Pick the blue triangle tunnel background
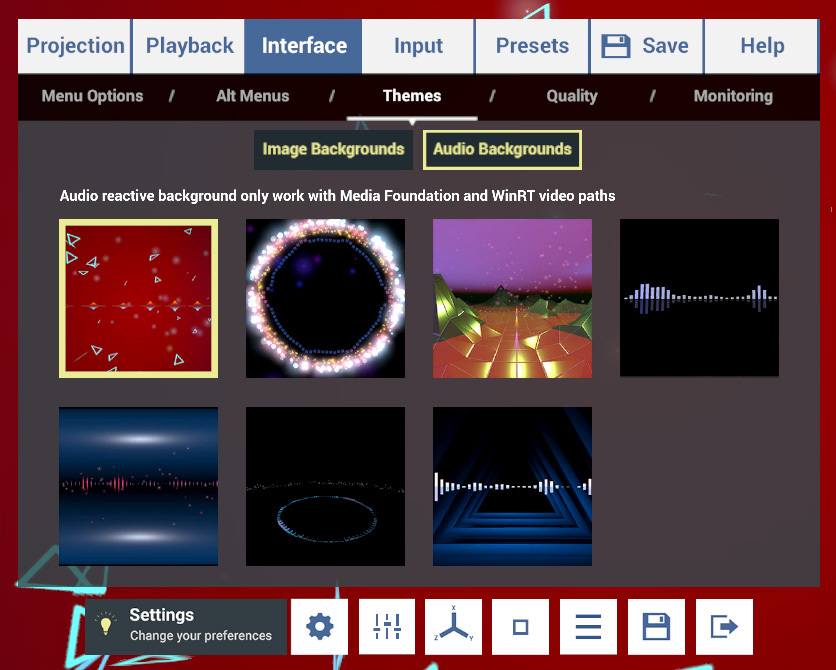The width and height of the screenshot is (836, 670). pyautogui.click(x=512, y=486)
